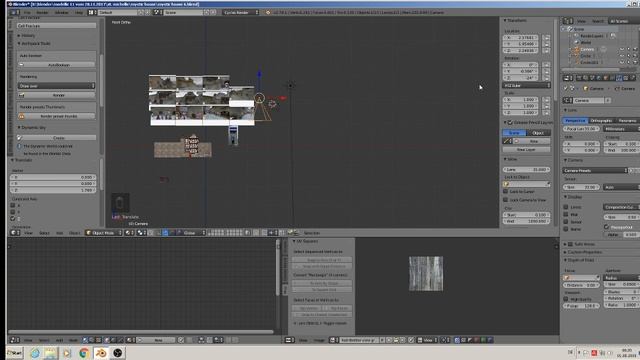640x360 pixels.
Task: Open the Draw over rendering dropdown
Action: point(56,86)
